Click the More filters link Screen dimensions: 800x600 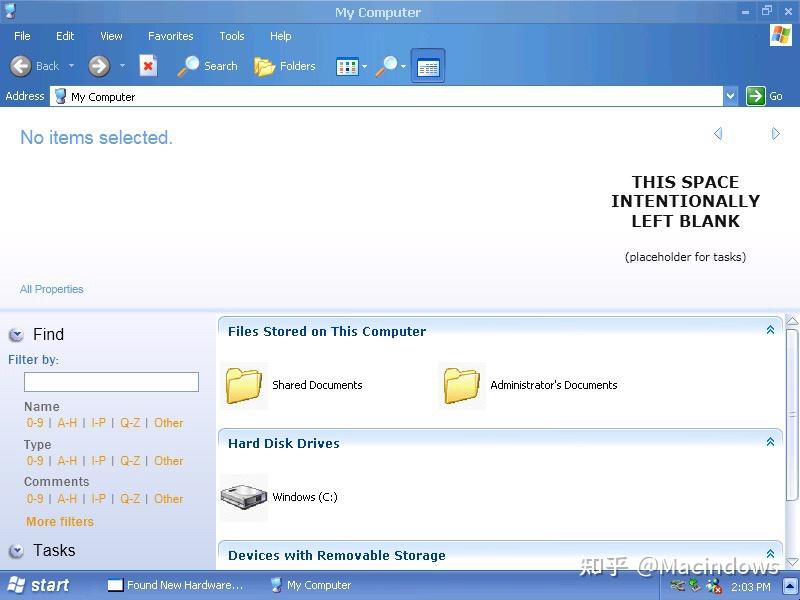[x=60, y=521]
